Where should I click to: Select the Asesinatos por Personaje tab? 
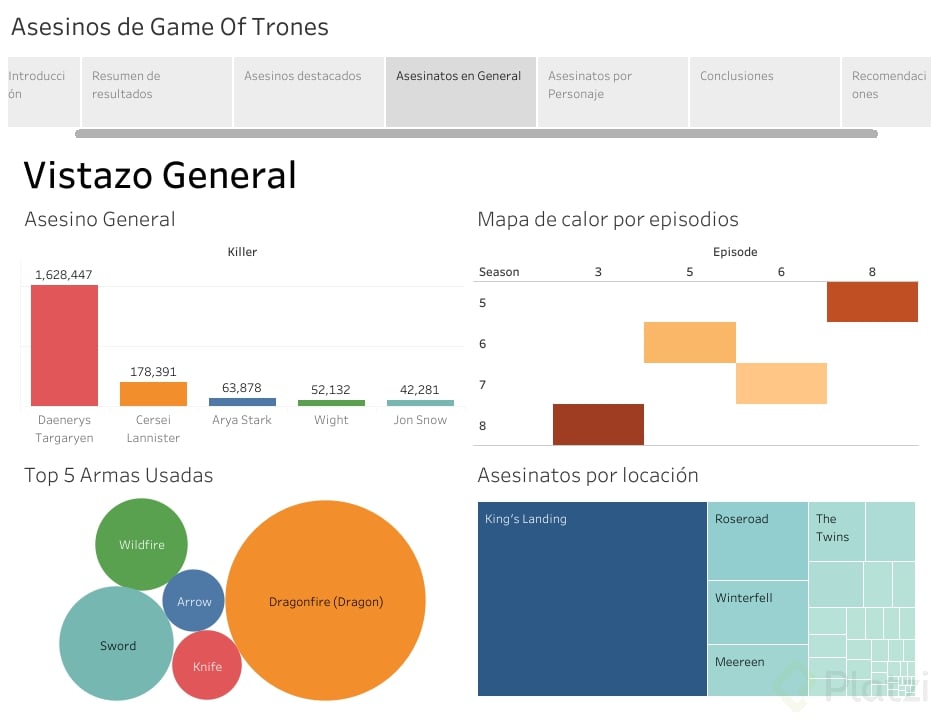[x=612, y=91]
